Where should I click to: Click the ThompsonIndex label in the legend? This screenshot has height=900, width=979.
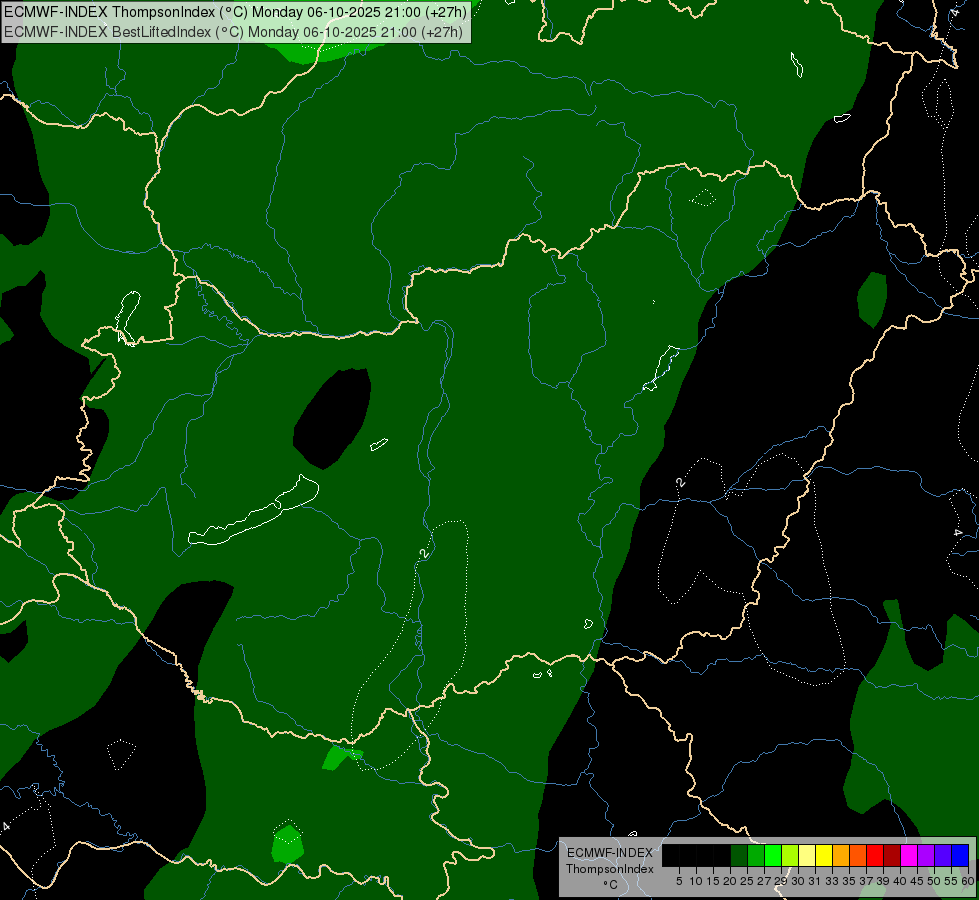(609, 869)
